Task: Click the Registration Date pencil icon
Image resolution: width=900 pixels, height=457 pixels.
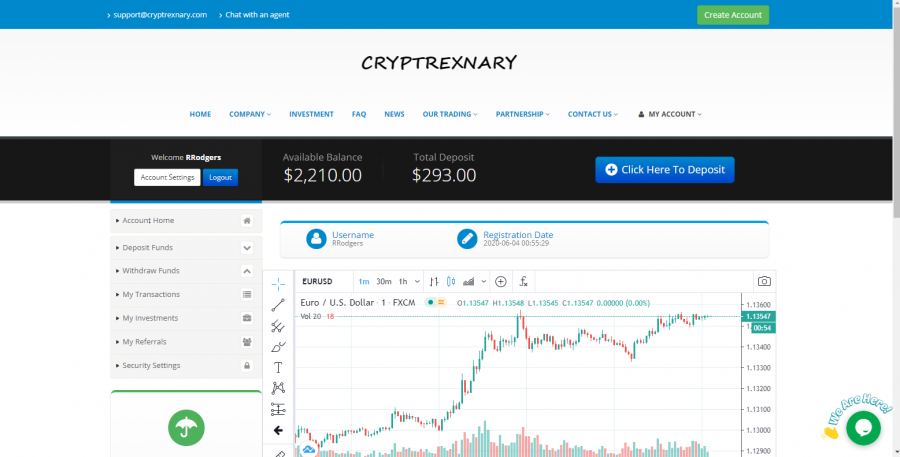Action: coord(467,239)
